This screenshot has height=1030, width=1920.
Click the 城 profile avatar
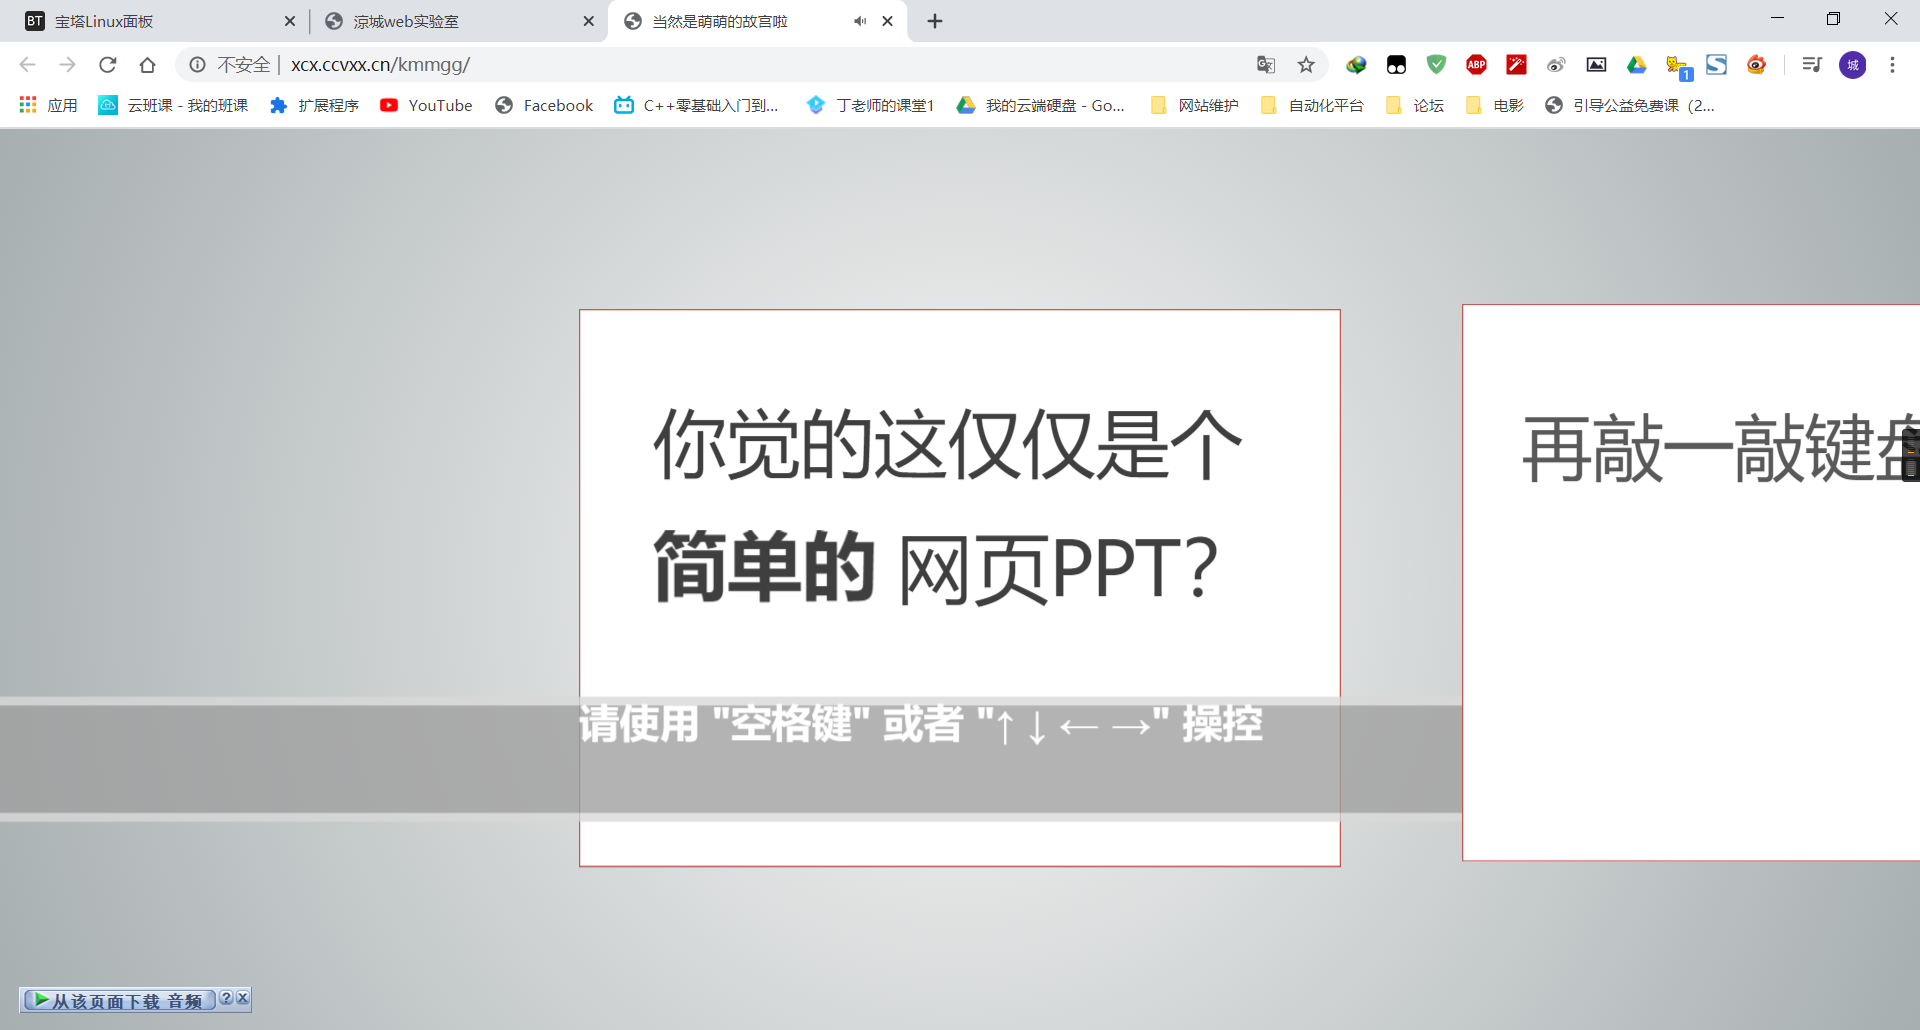[1853, 65]
